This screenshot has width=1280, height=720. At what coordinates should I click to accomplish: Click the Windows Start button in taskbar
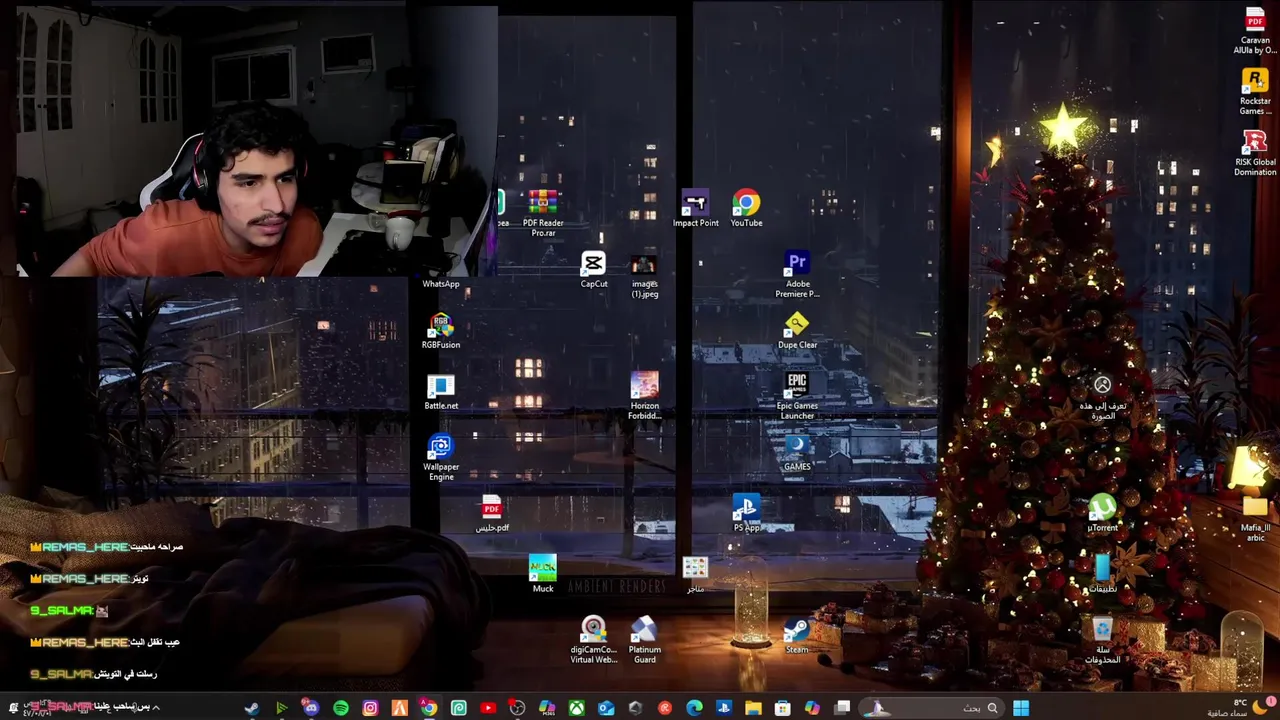pyautogui.click(x=1021, y=708)
